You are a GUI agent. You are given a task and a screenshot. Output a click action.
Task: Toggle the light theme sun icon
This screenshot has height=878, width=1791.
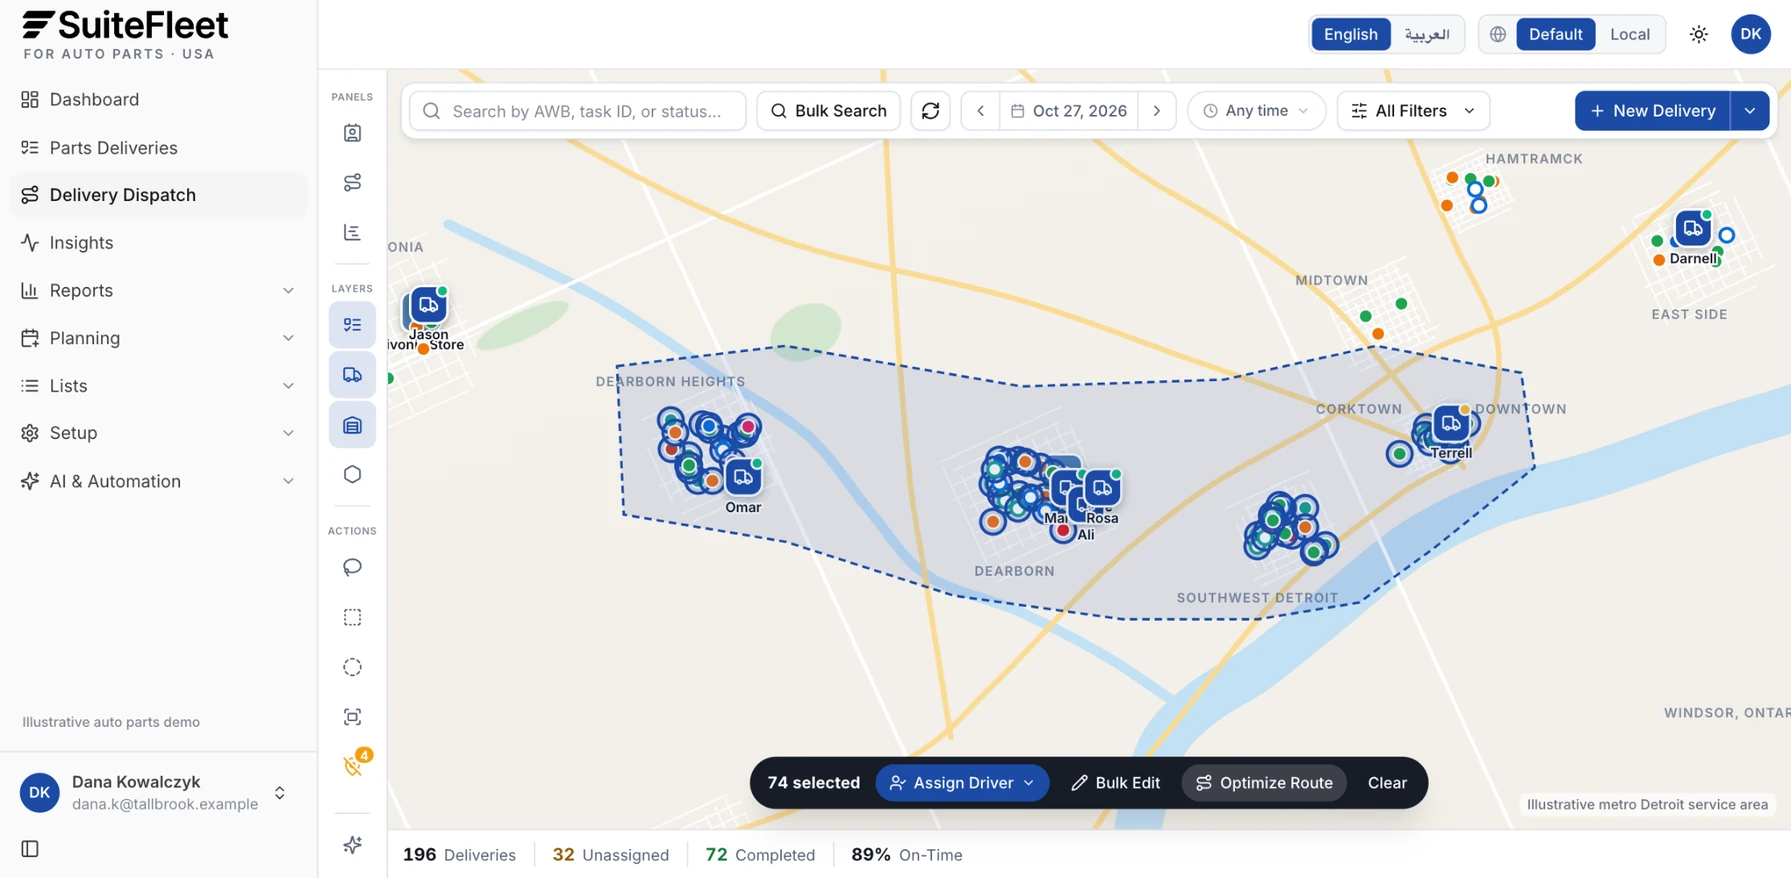1699,34
